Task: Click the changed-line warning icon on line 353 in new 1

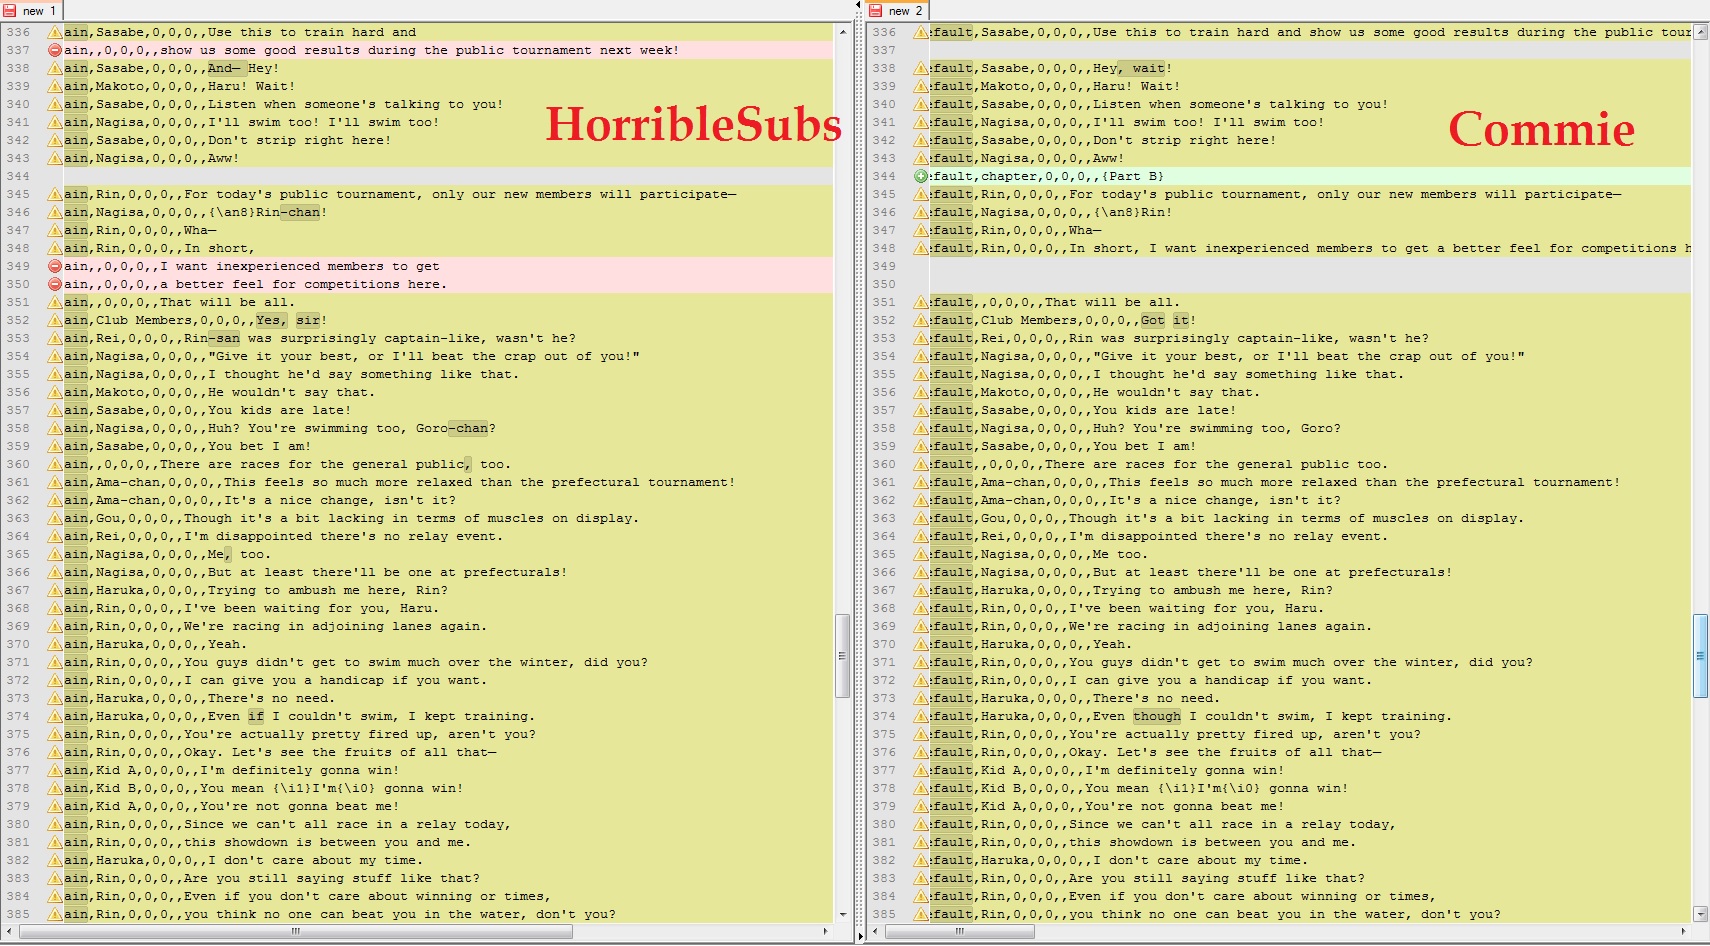Action: 55,338
